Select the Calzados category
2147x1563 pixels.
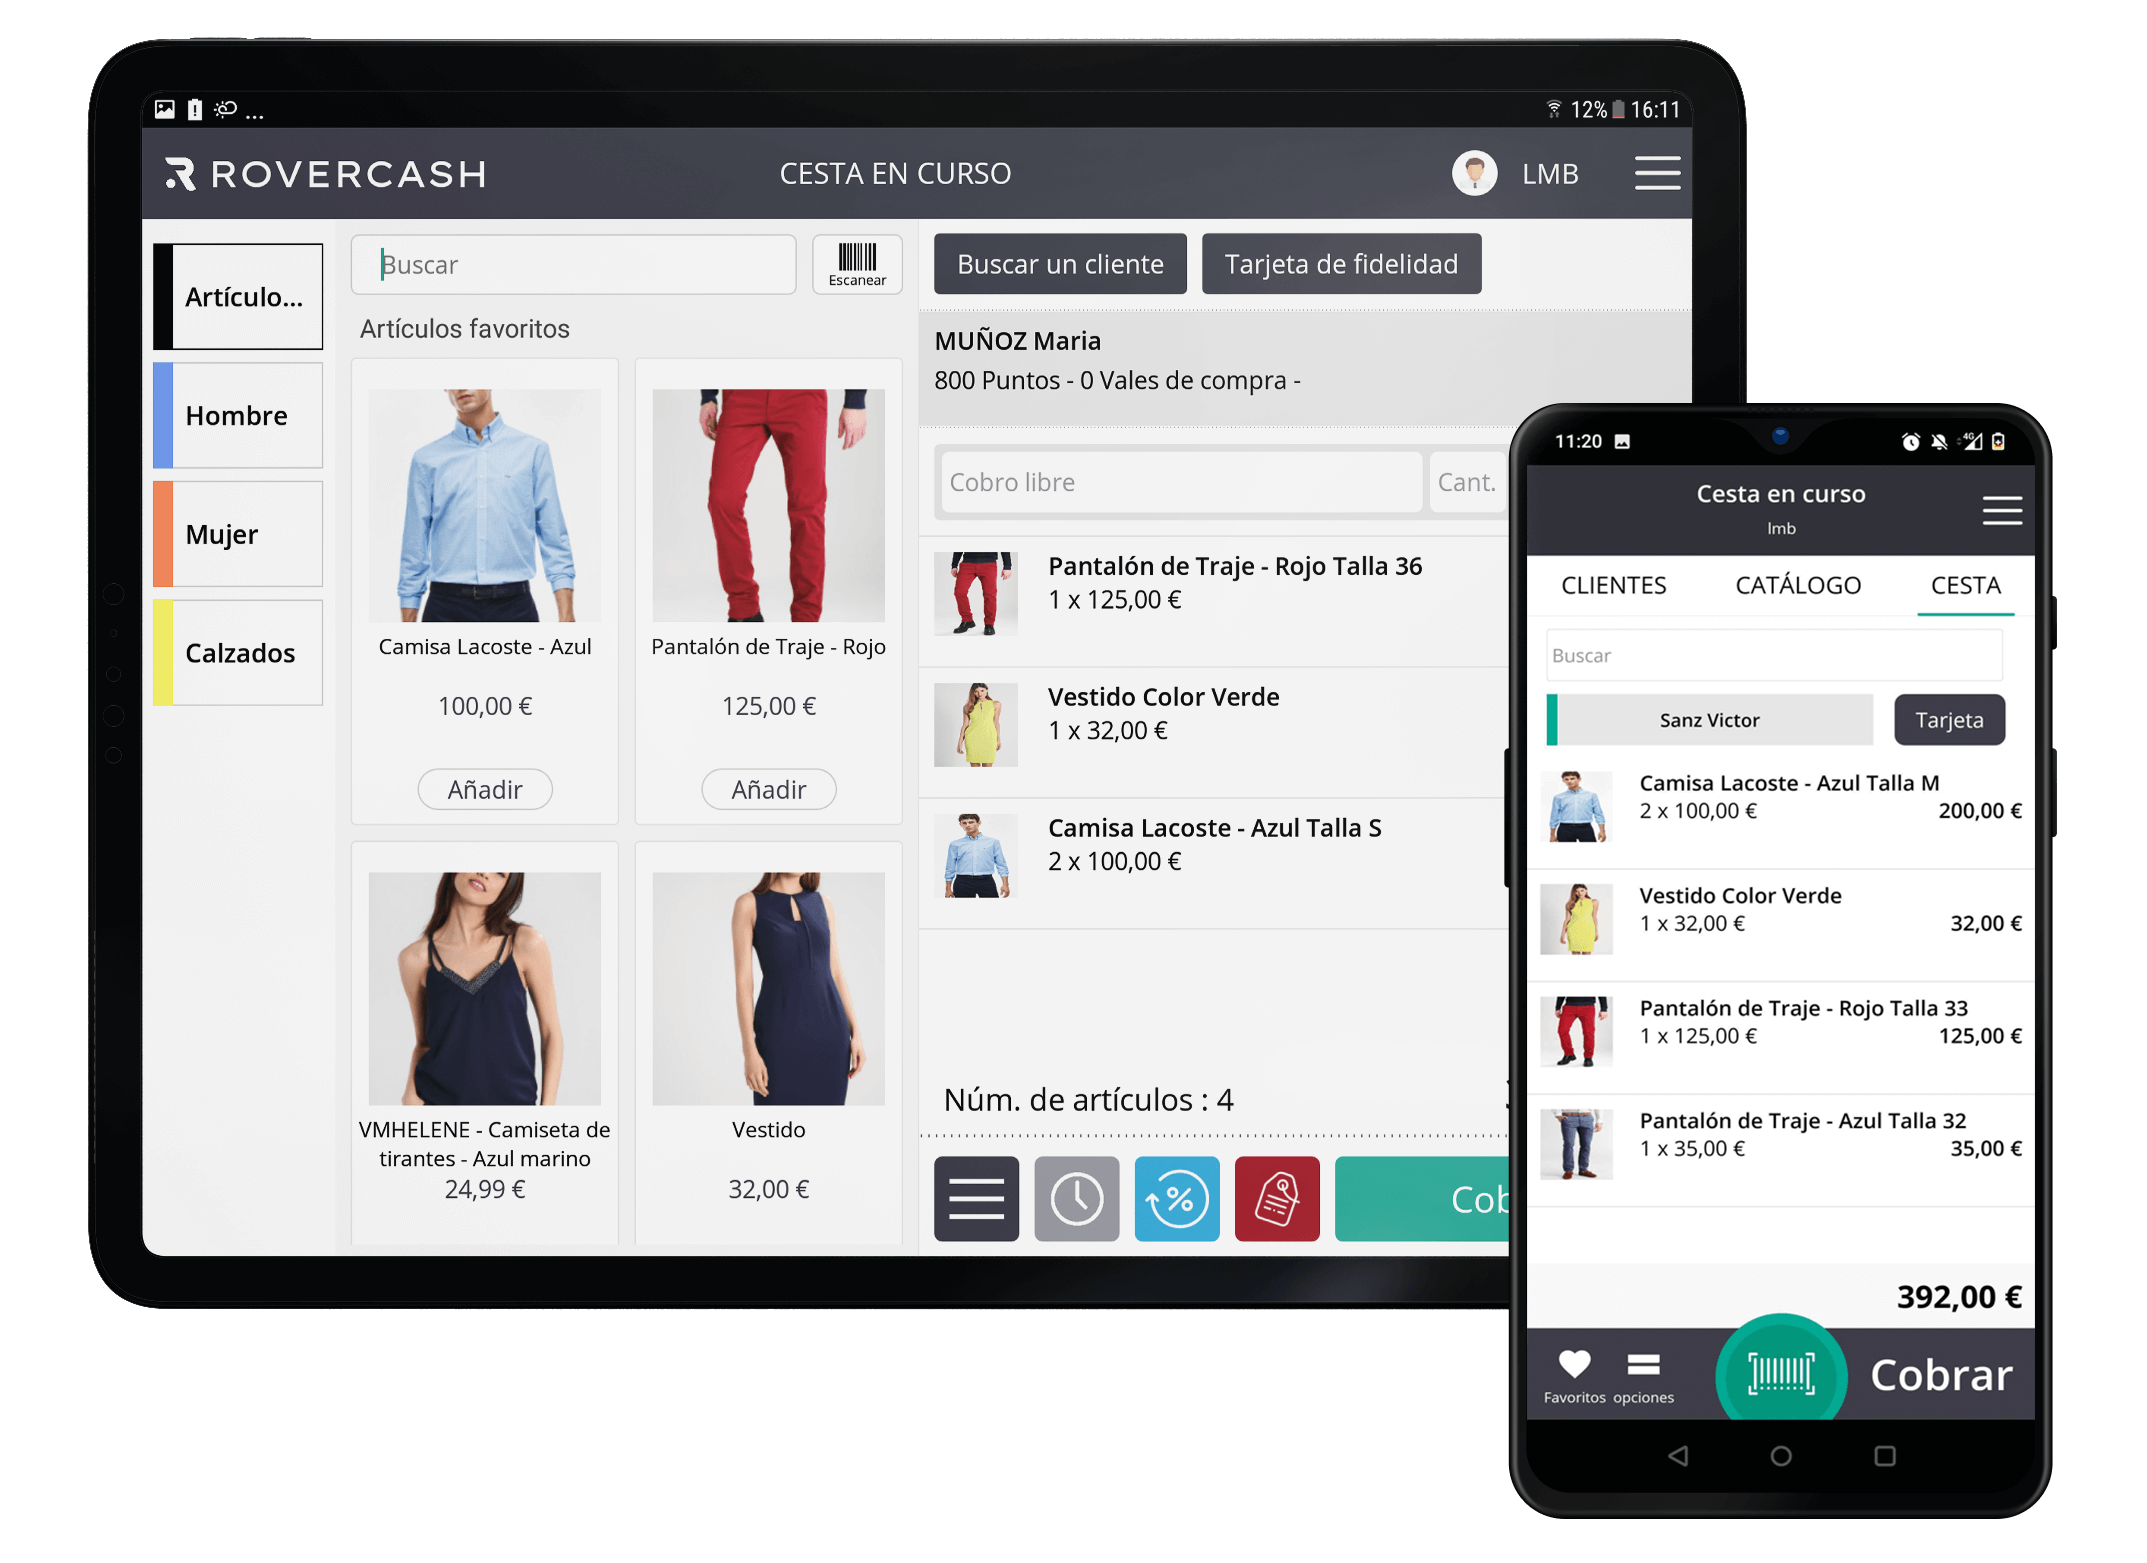(238, 653)
